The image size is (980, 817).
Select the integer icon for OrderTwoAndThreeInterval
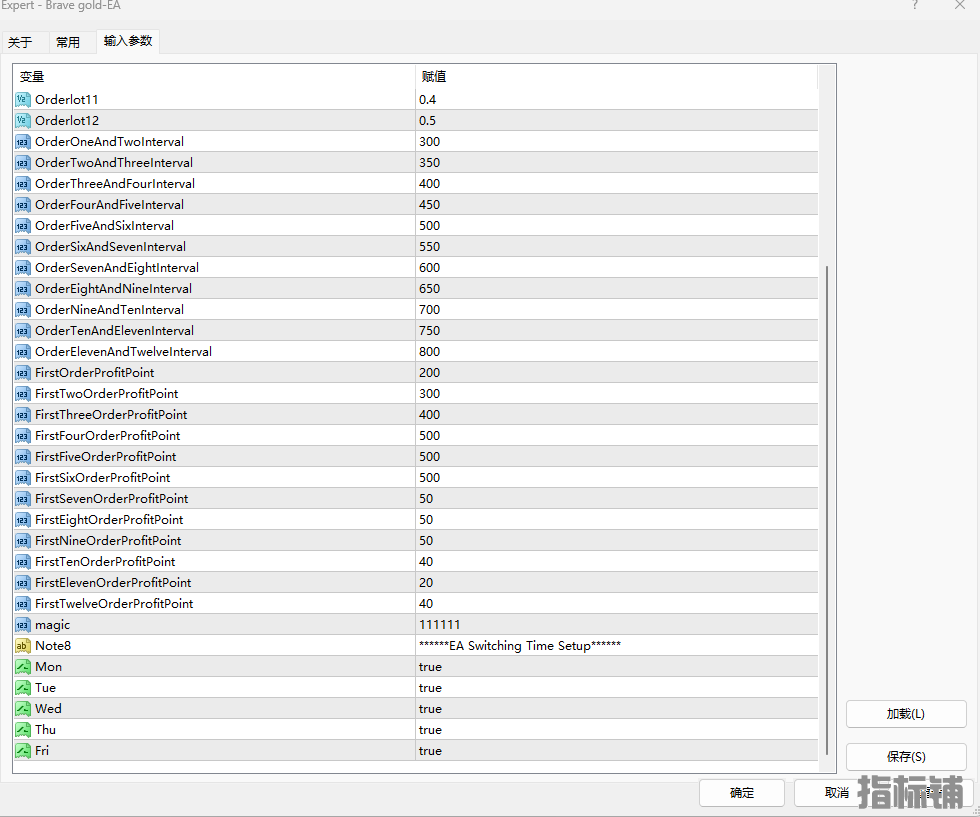click(x=22, y=163)
